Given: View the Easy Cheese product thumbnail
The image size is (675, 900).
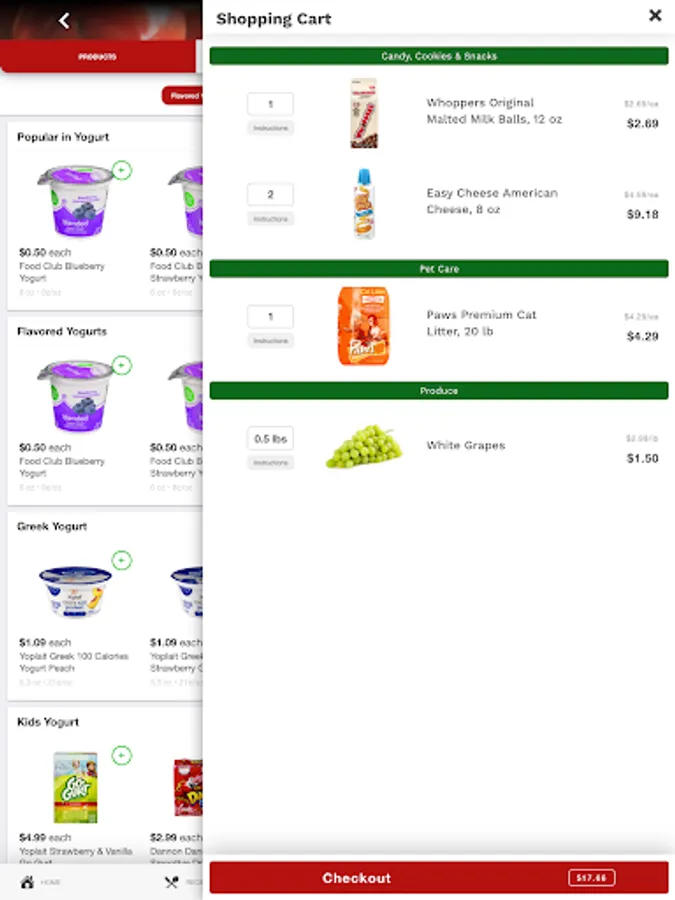Looking at the screenshot, I should [x=364, y=203].
